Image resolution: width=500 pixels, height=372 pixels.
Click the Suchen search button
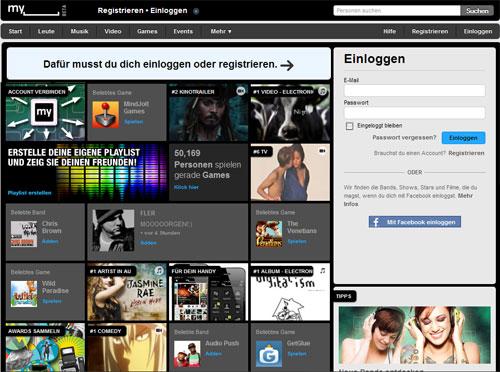point(477,11)
